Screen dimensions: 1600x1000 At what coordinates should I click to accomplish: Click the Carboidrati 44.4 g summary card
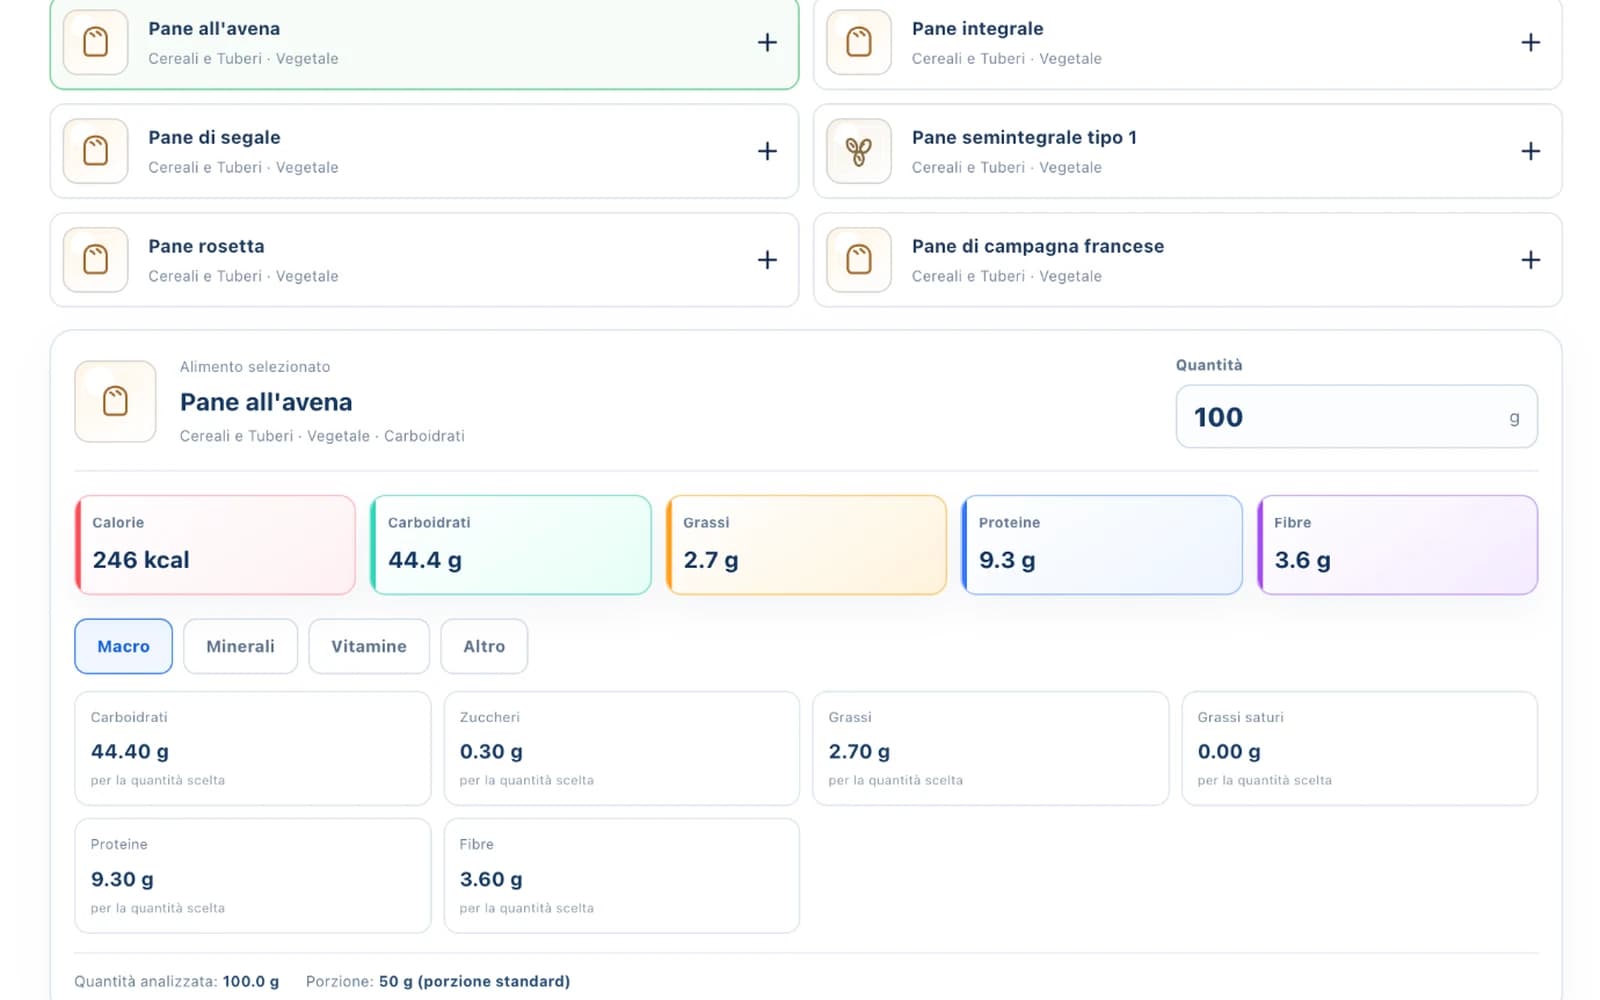(511, 545)
